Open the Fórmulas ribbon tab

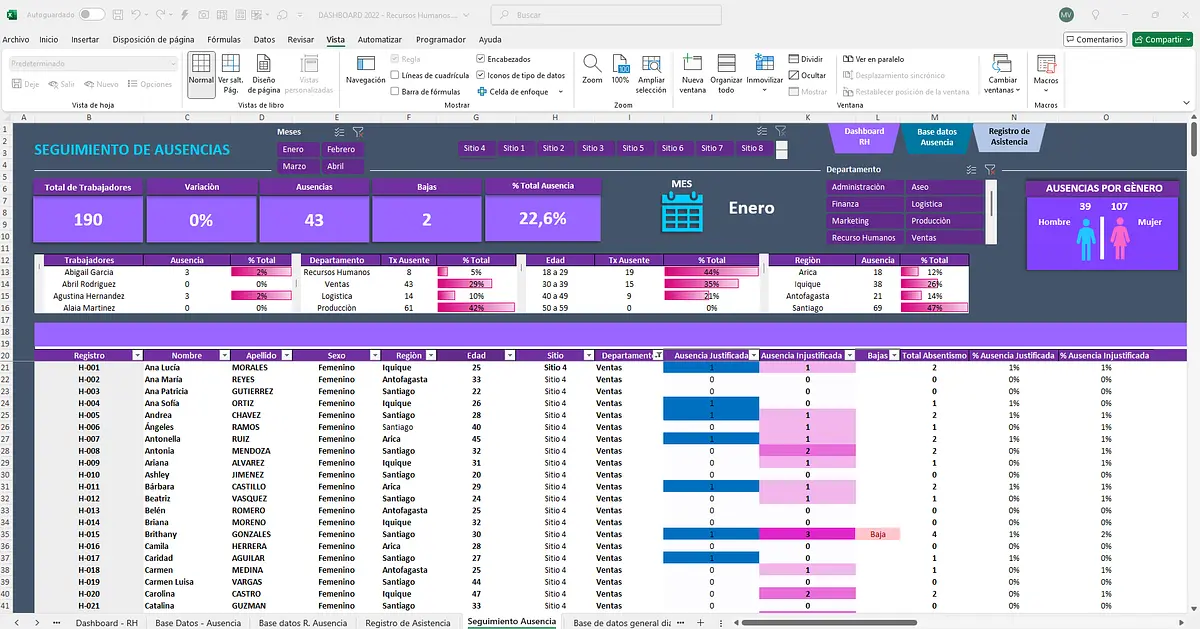pyautogui.click(x=223, y=39)
